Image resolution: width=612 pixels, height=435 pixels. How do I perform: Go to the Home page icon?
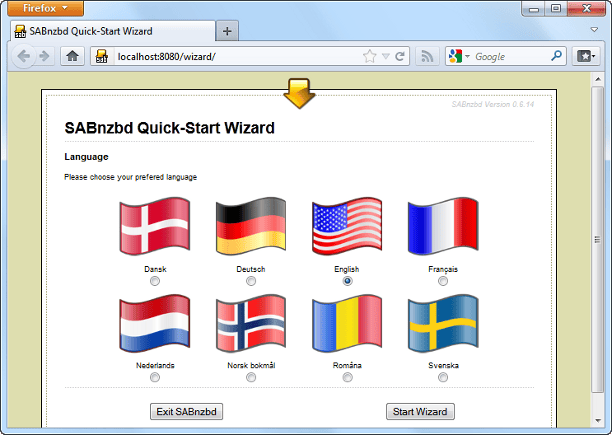(72, 57)
